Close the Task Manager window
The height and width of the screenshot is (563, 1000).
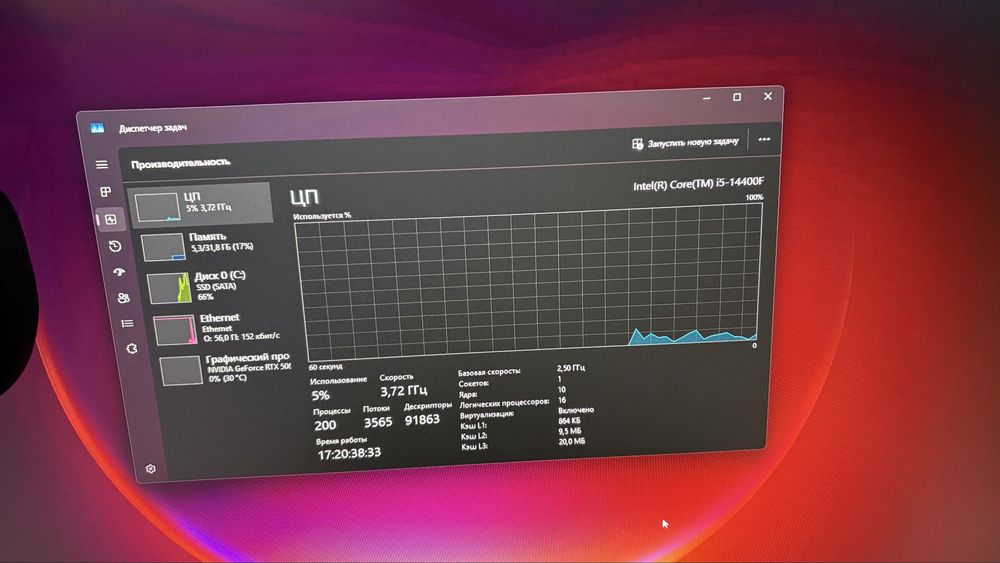768,96
